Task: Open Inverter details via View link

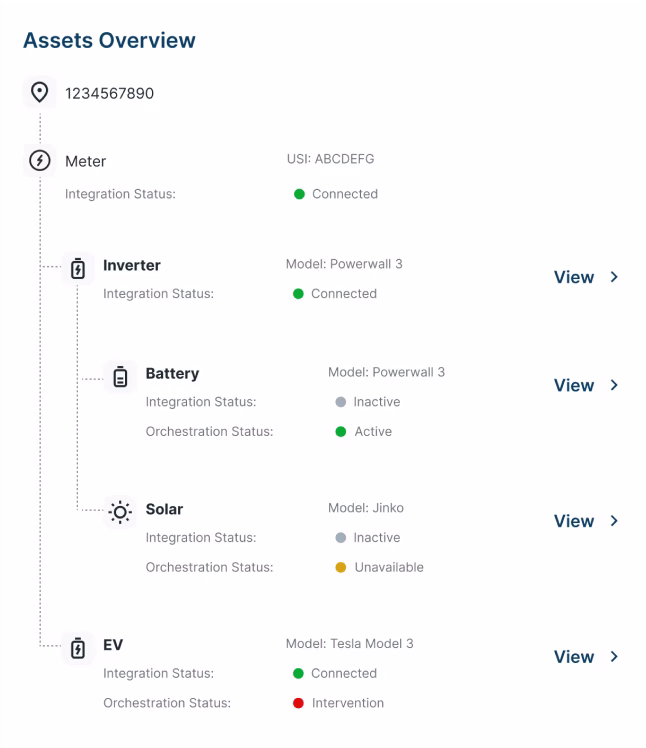Action: [x=574, y=277]
